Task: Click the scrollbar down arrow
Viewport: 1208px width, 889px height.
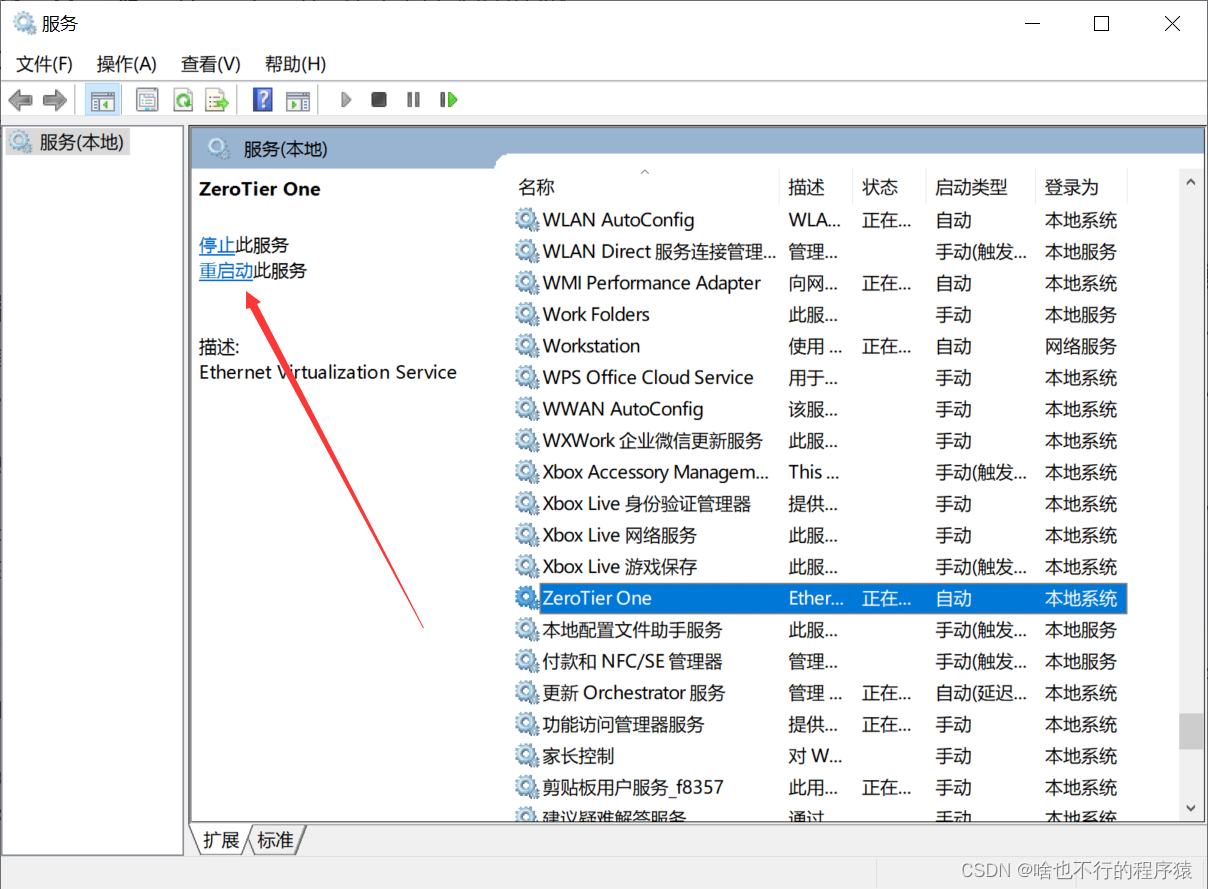Action: [1190, 807]
